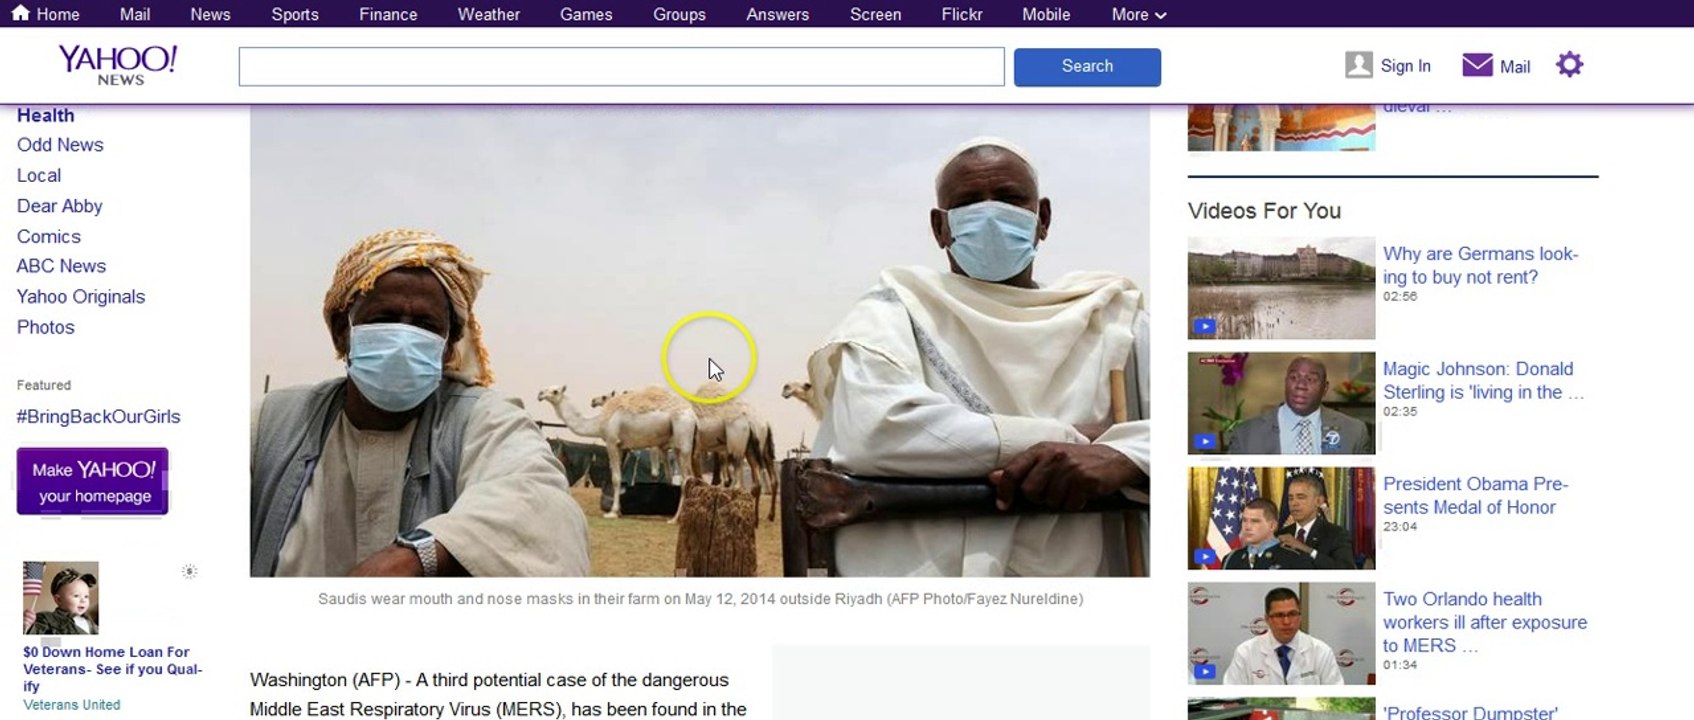Click the Mail text link in header
This screenshot has height=720, width=1694.
point(1515,67)
